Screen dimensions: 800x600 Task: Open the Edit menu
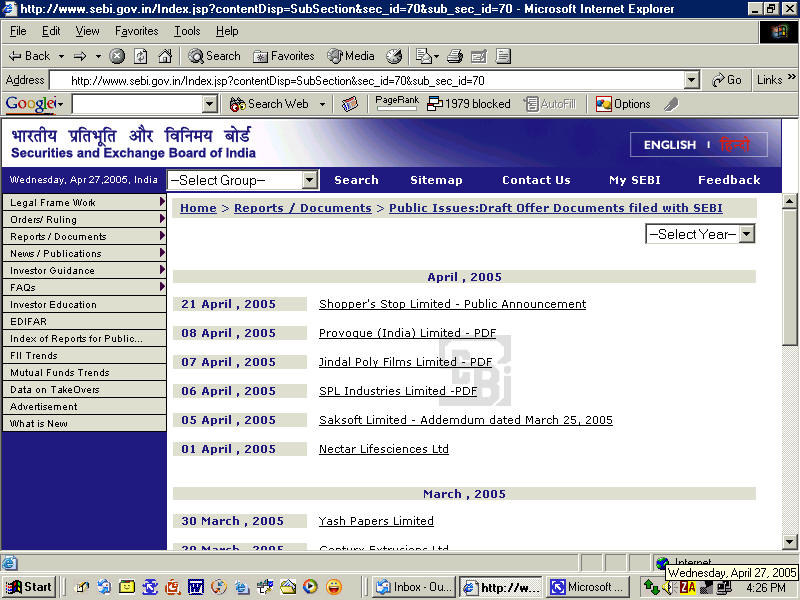(51, 31)
